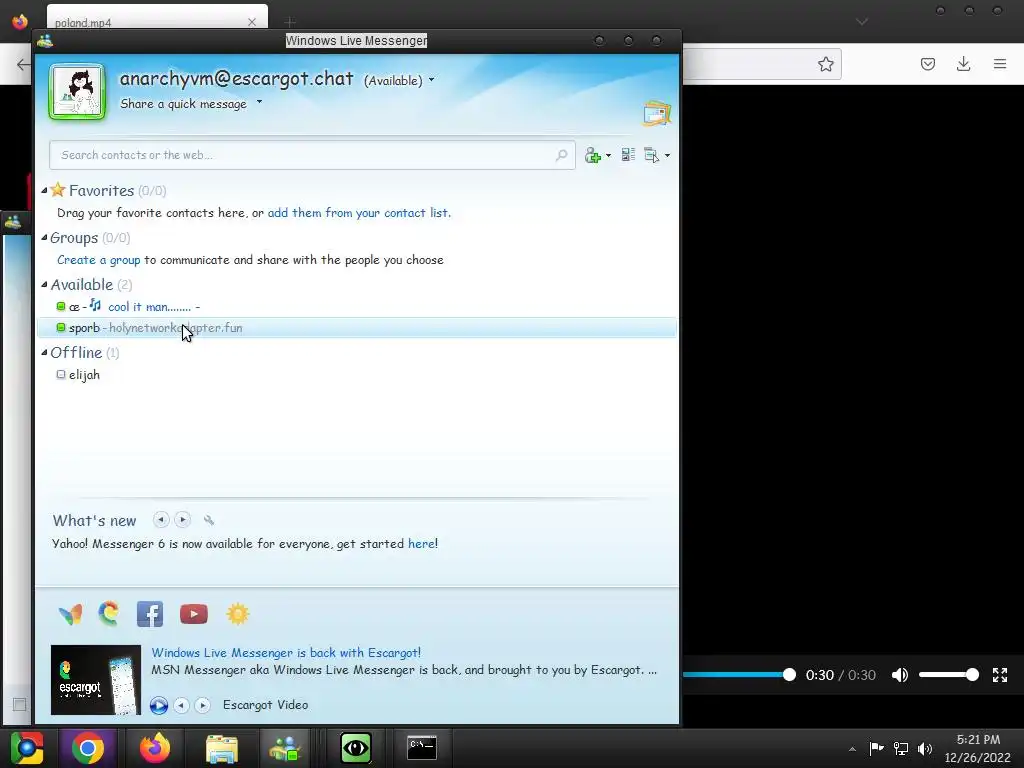The image size is (1024, 768).
Task: Click add them from your contact list link
Action: 359,213
